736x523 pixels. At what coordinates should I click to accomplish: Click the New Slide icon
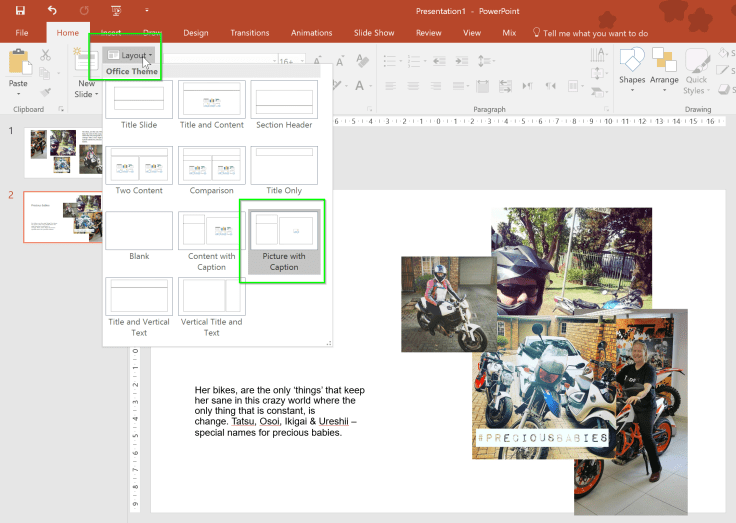pos(86,60)
